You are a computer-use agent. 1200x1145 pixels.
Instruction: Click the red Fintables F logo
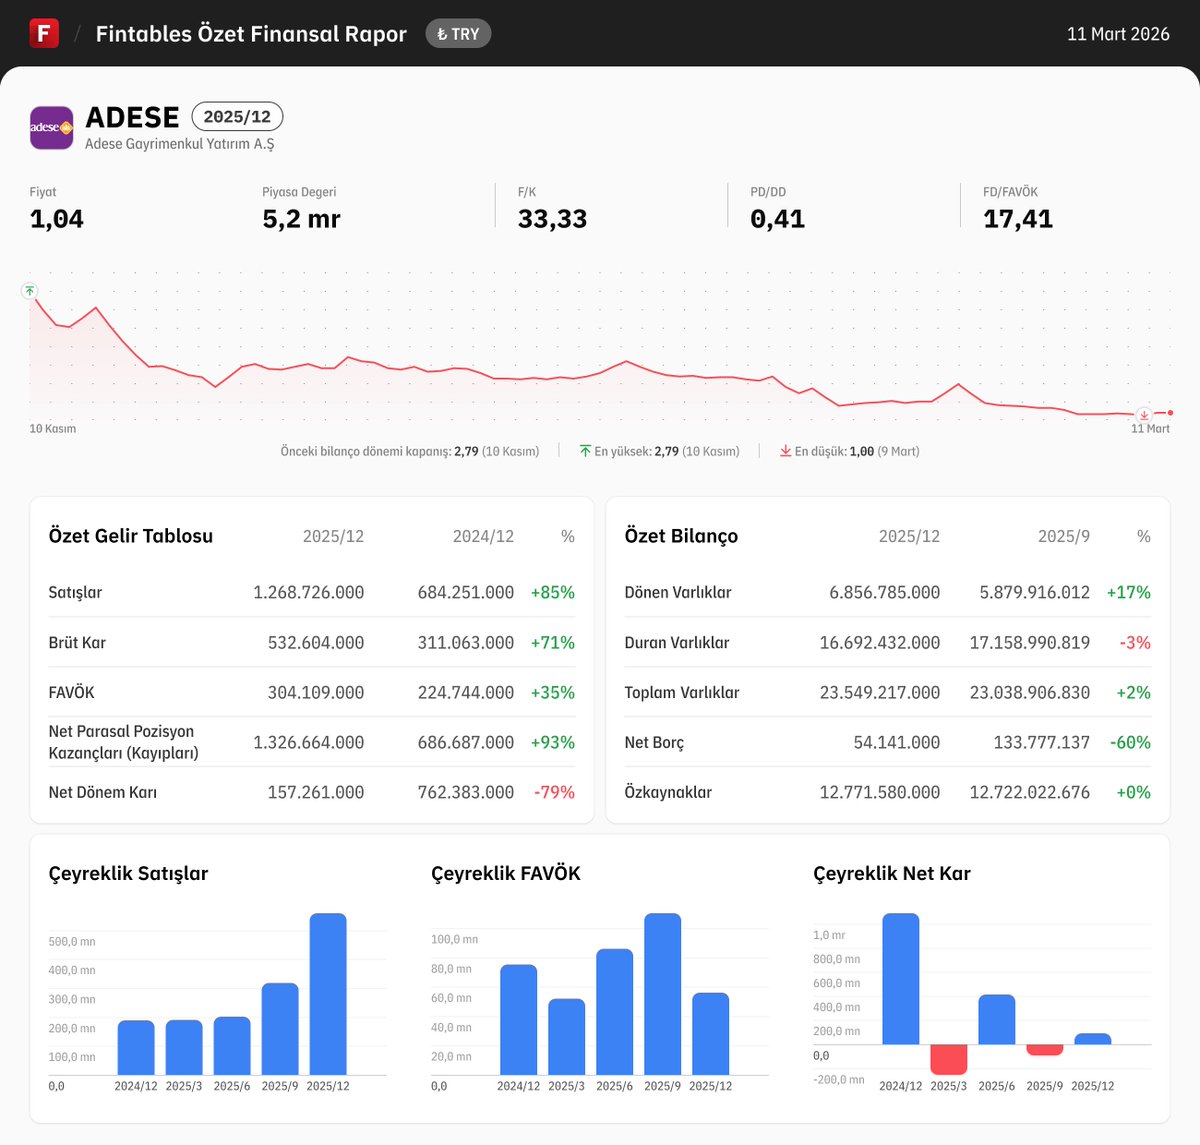pos(44,33)
